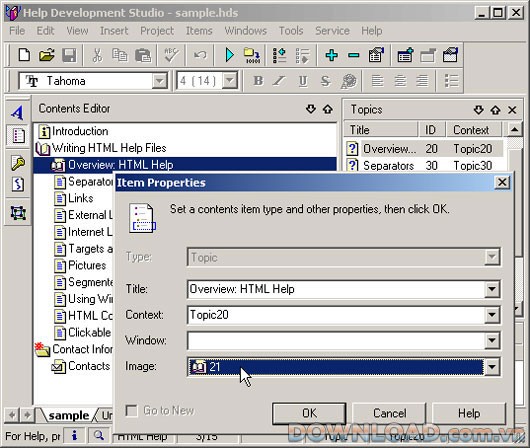Check the Go to New checkbox
The height and width of the screenshot is (448, 530).
tap(131, 411)
